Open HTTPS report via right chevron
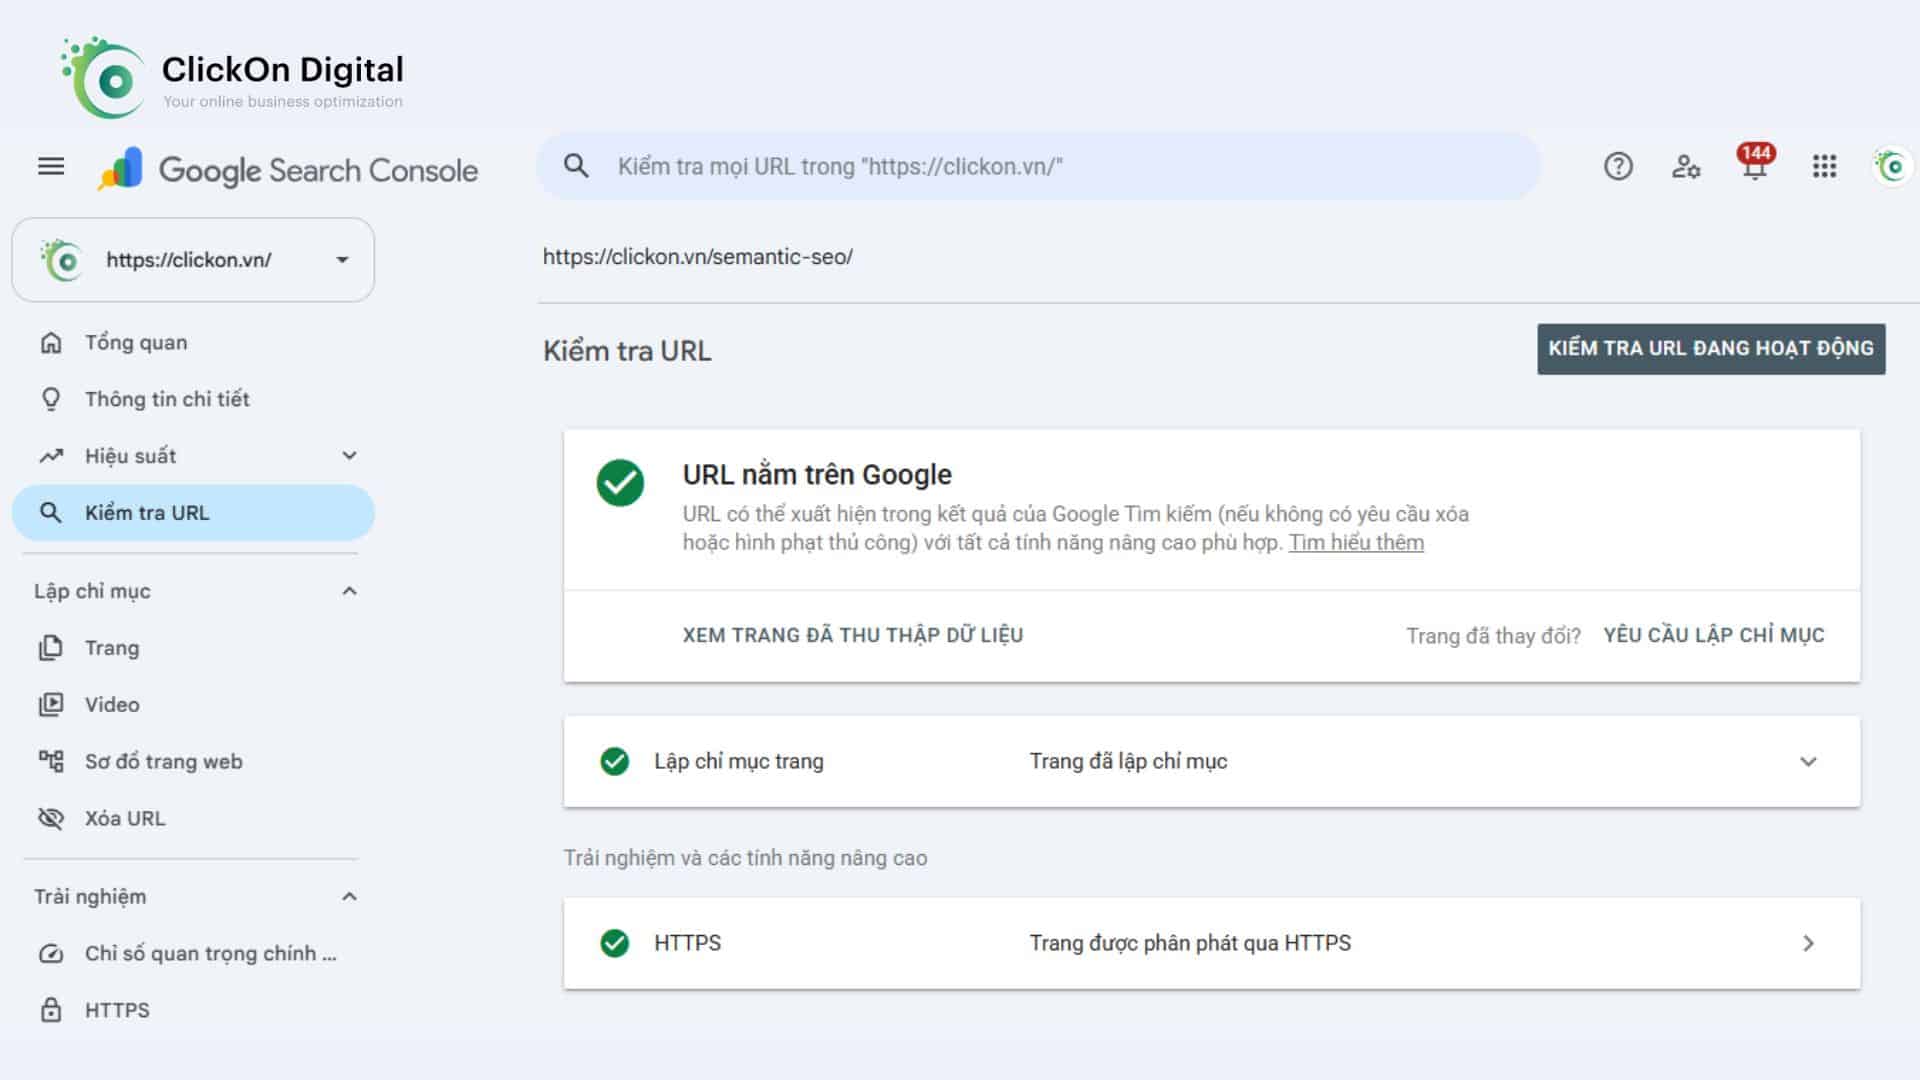The height and width of the screenshot is (1080, 1920). point(1808,943)
